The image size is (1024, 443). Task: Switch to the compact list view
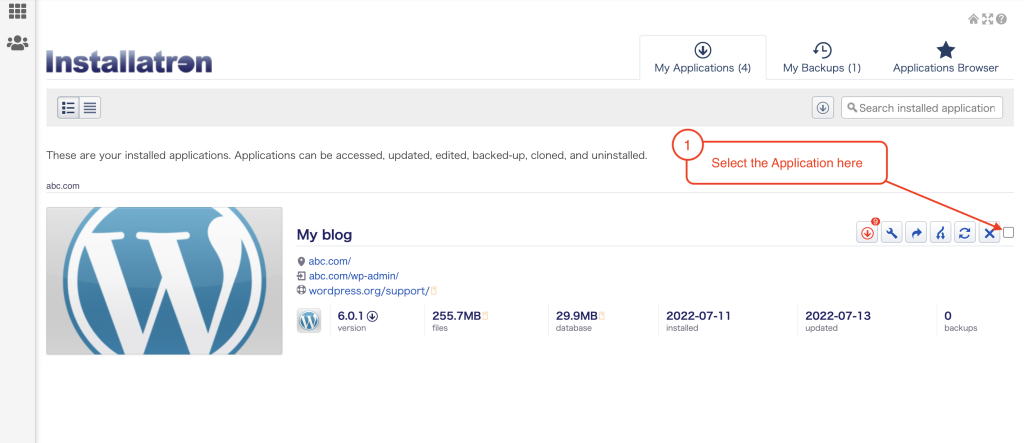90,108
